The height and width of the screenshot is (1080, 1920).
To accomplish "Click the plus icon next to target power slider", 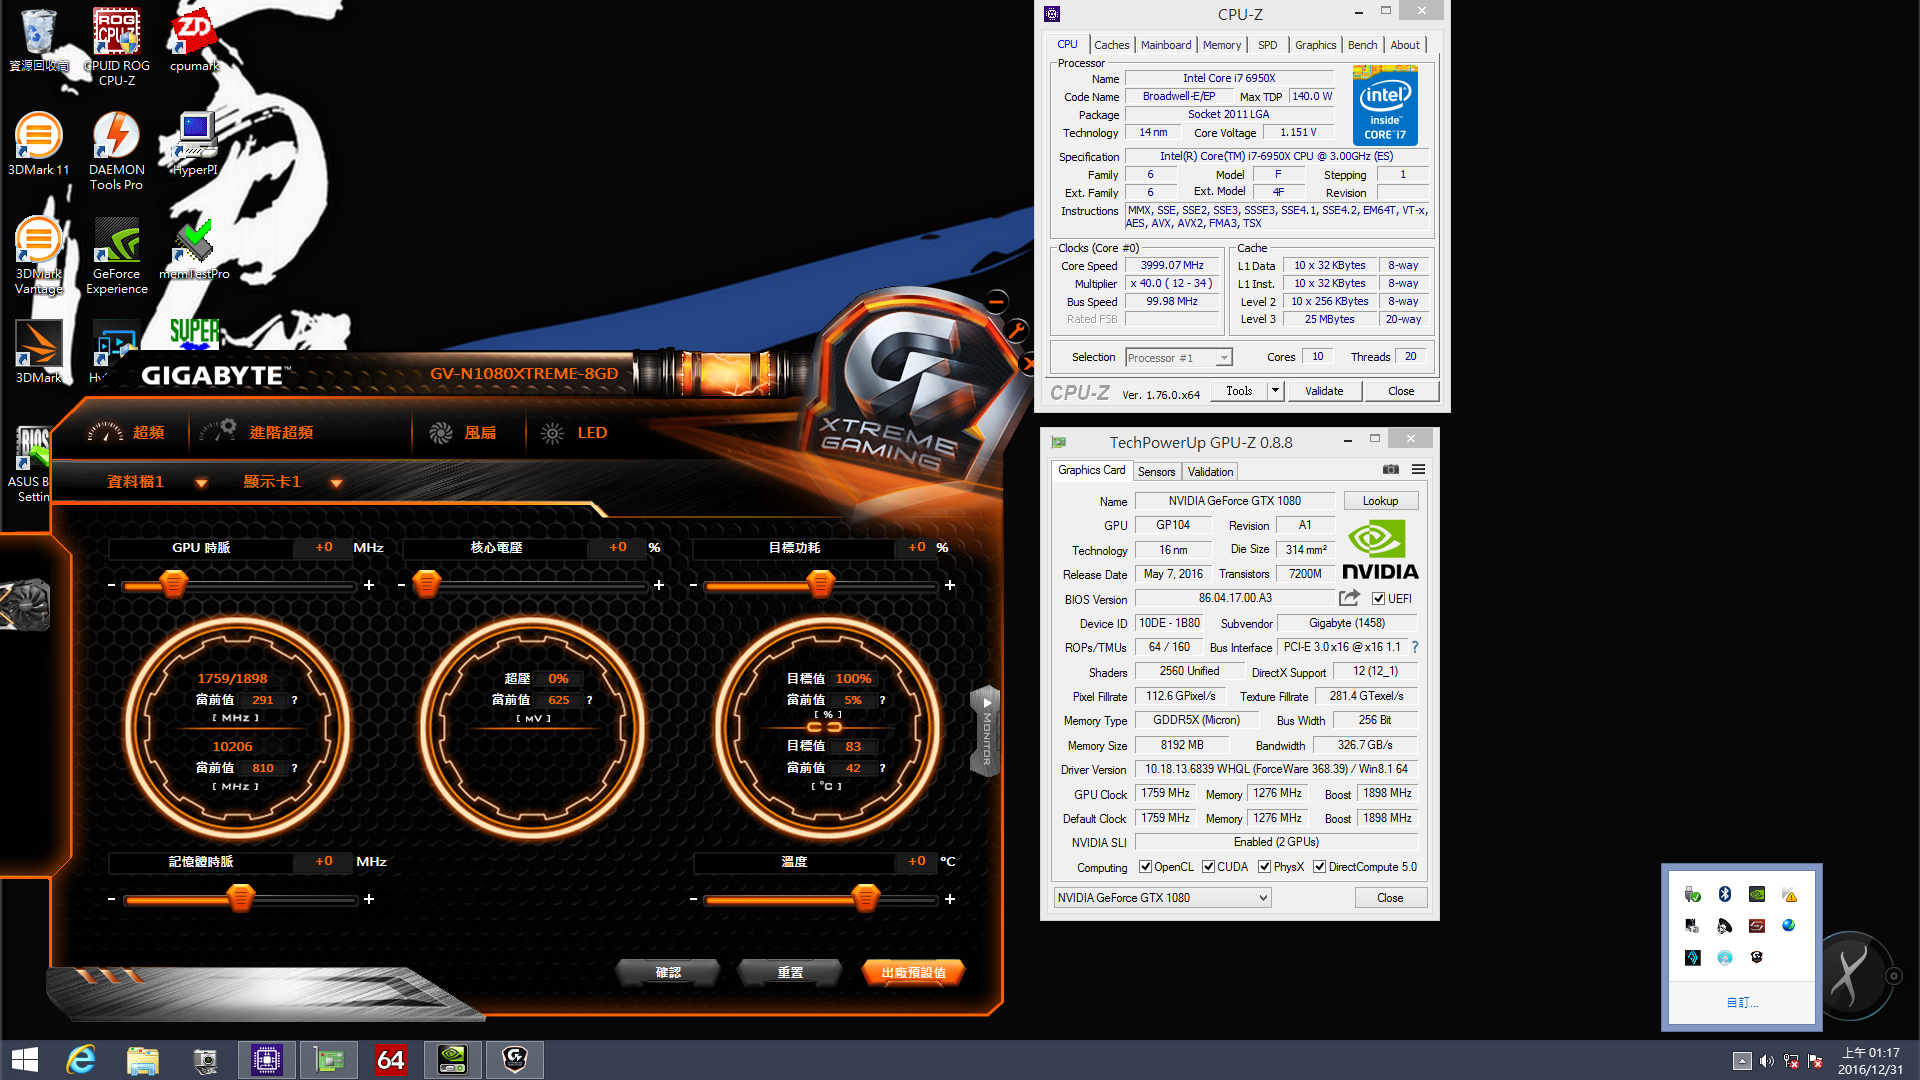I will coord(949,585).
